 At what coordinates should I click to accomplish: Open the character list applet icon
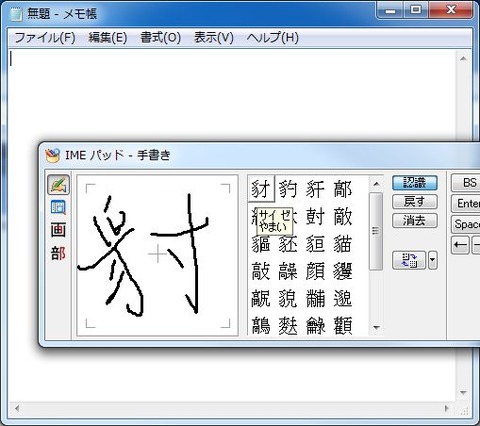click(x=58, y=207)
